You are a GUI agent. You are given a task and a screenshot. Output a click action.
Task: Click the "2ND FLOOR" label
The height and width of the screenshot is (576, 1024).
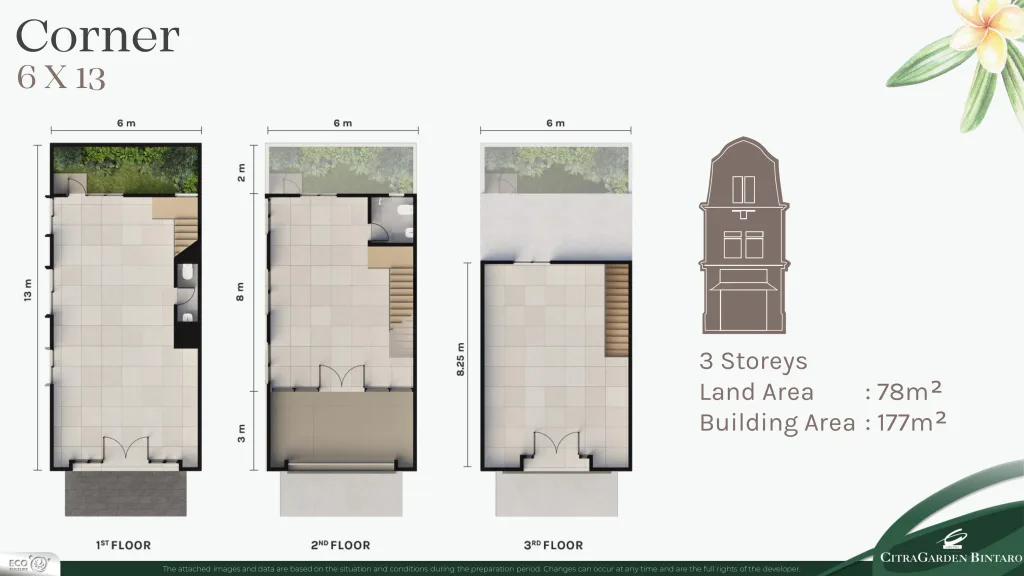point(340,545)
